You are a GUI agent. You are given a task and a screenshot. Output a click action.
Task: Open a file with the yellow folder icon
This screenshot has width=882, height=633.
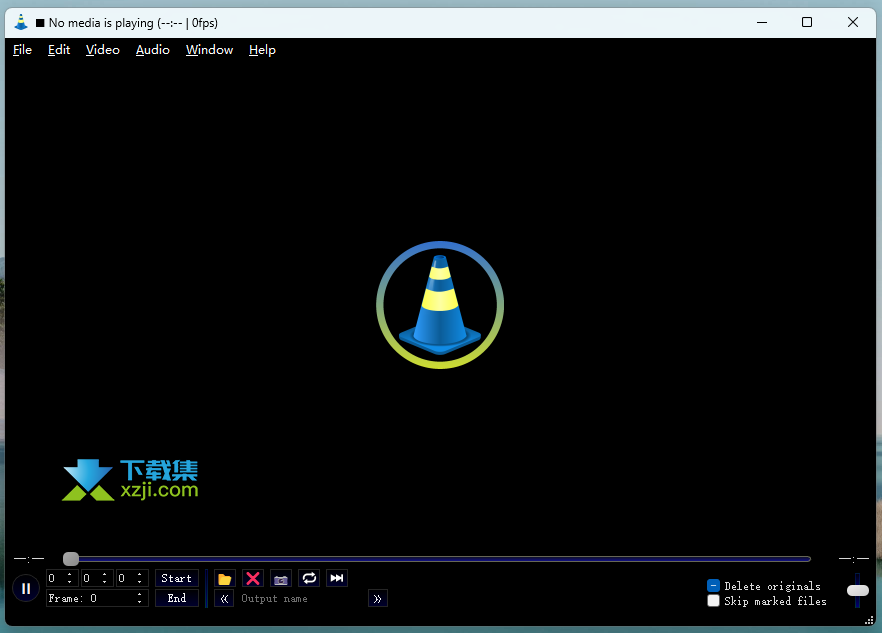[x=224, y=578]
